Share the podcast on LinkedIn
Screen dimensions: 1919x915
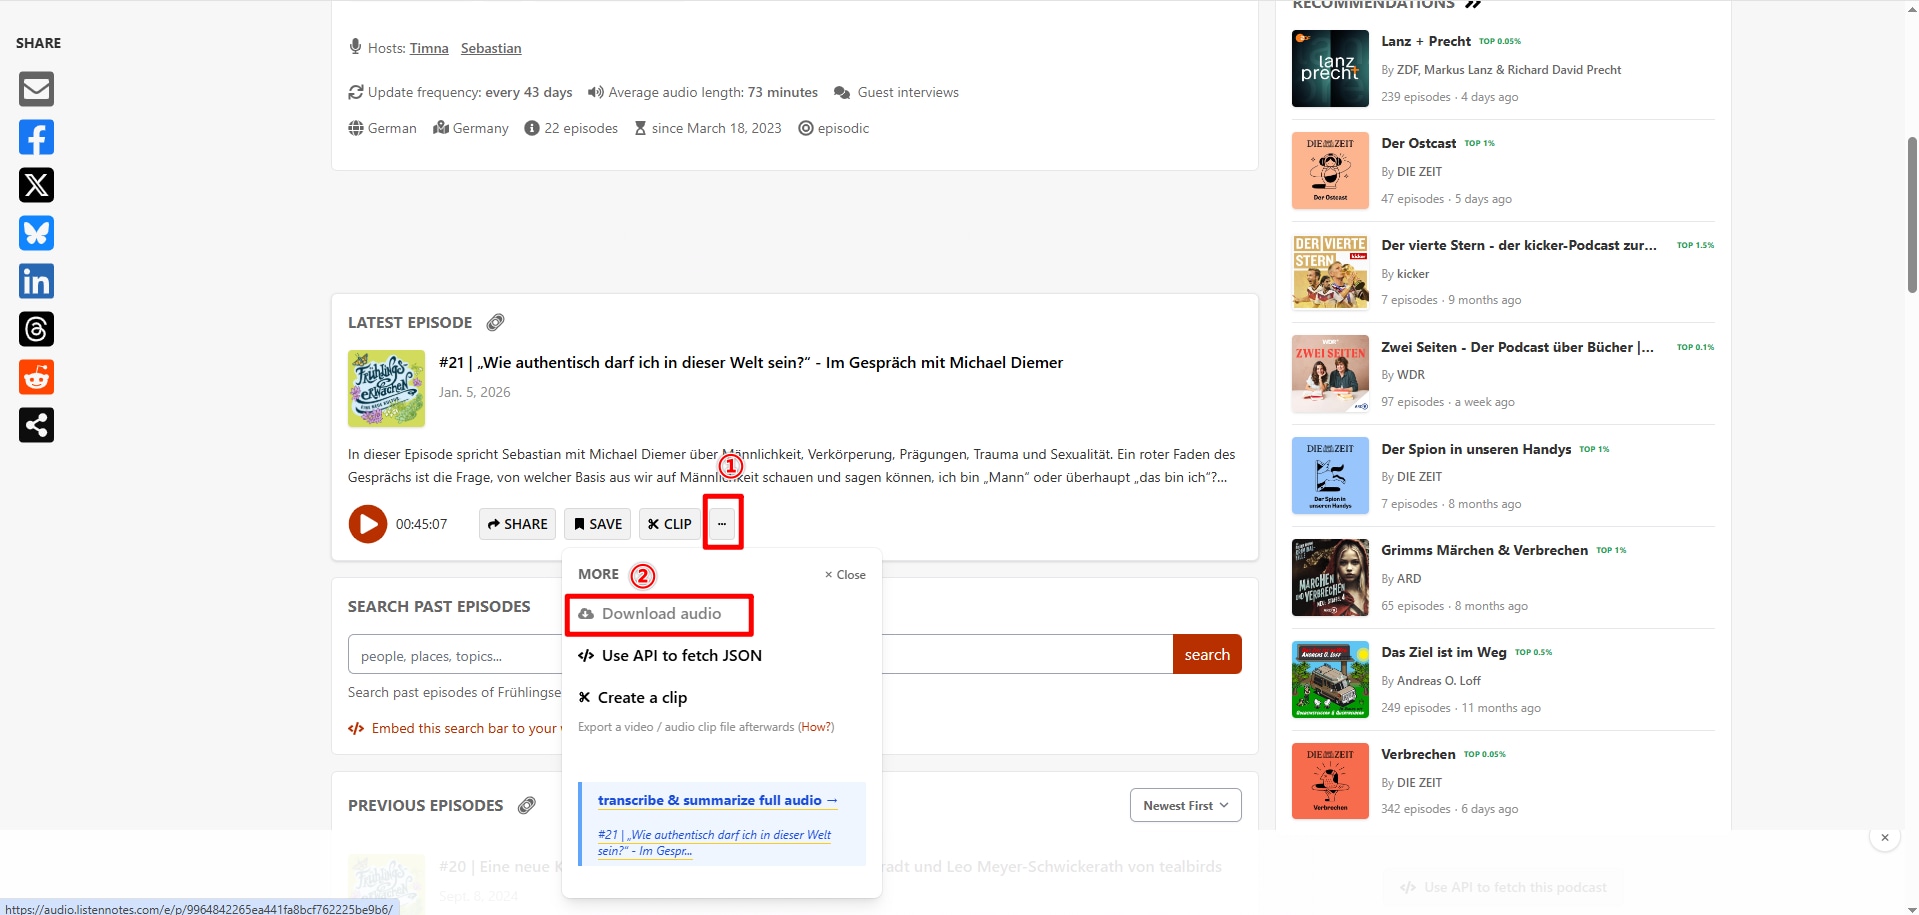point(36,281)
